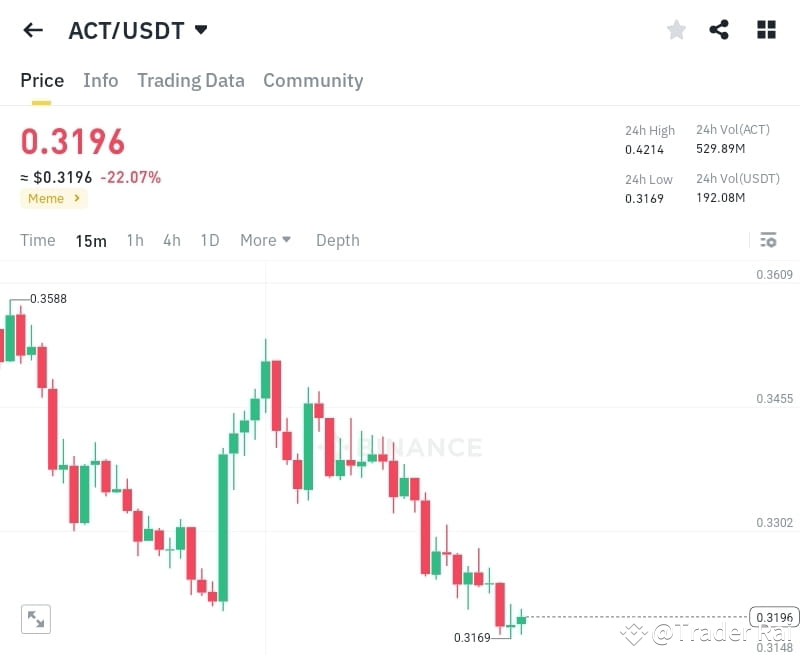Select the 15m interval tab
800x655 pixels.
point(91,240)
